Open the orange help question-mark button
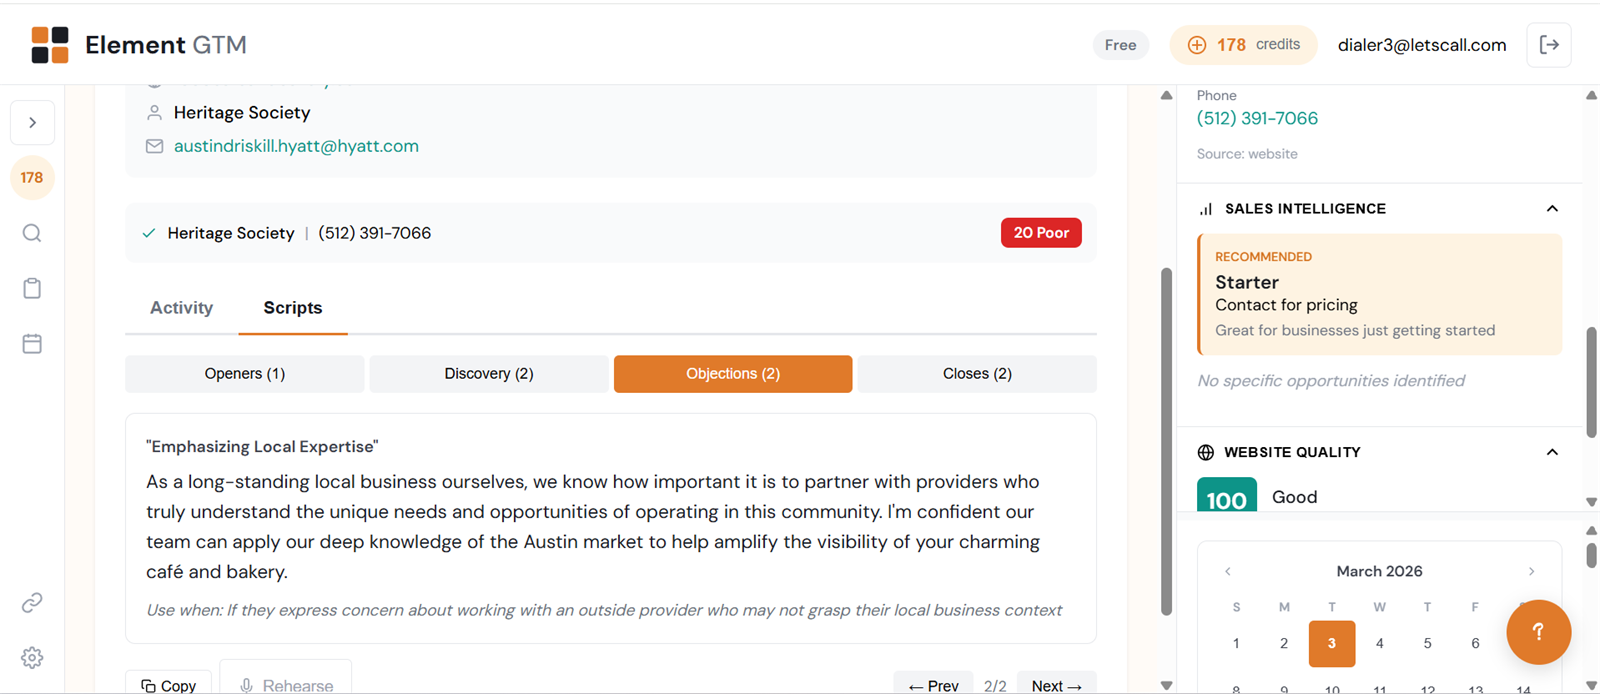Image resolution: width=1600 pixels, height=694 pixels. pyautogui.click(x=1538, y=632)
